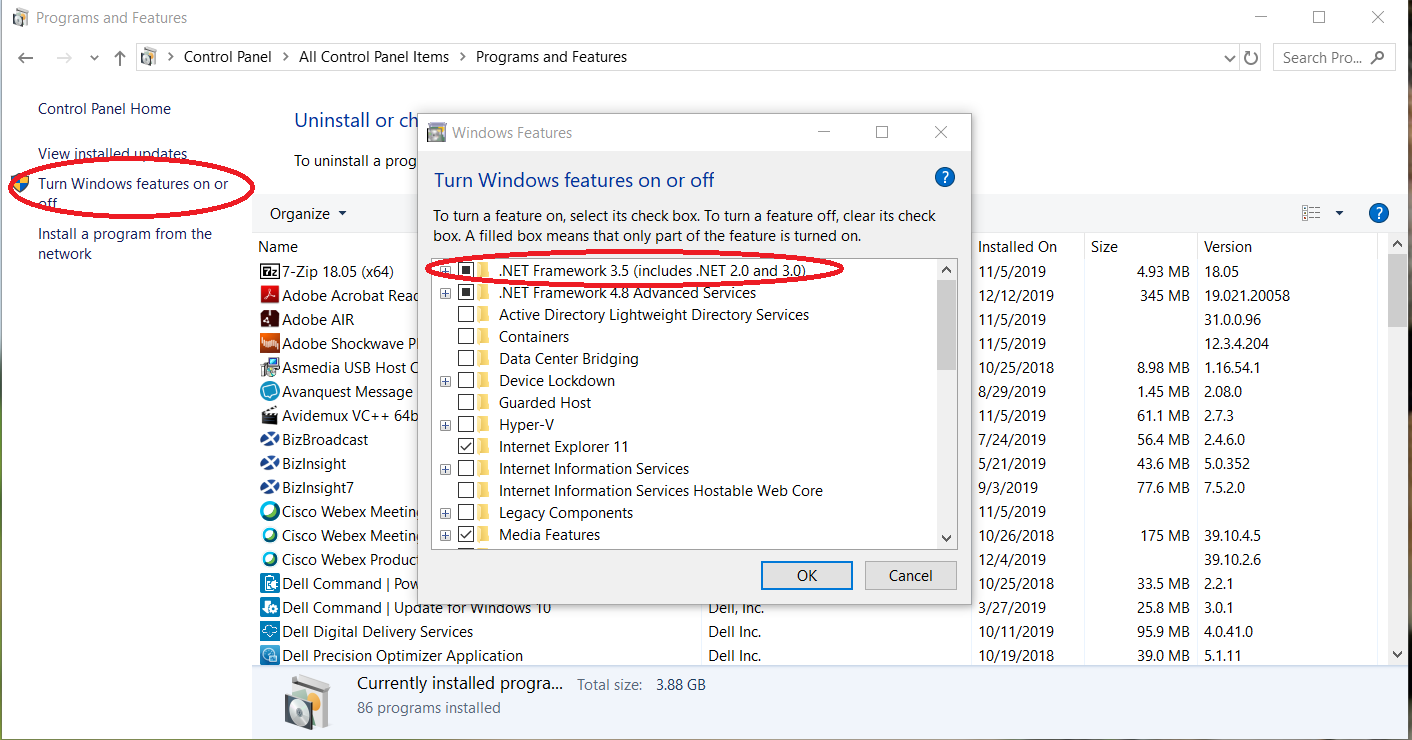Viewport: 1412px width, 740px height.
Task: Click the search magnifier icon
Action: point(1378,57)
